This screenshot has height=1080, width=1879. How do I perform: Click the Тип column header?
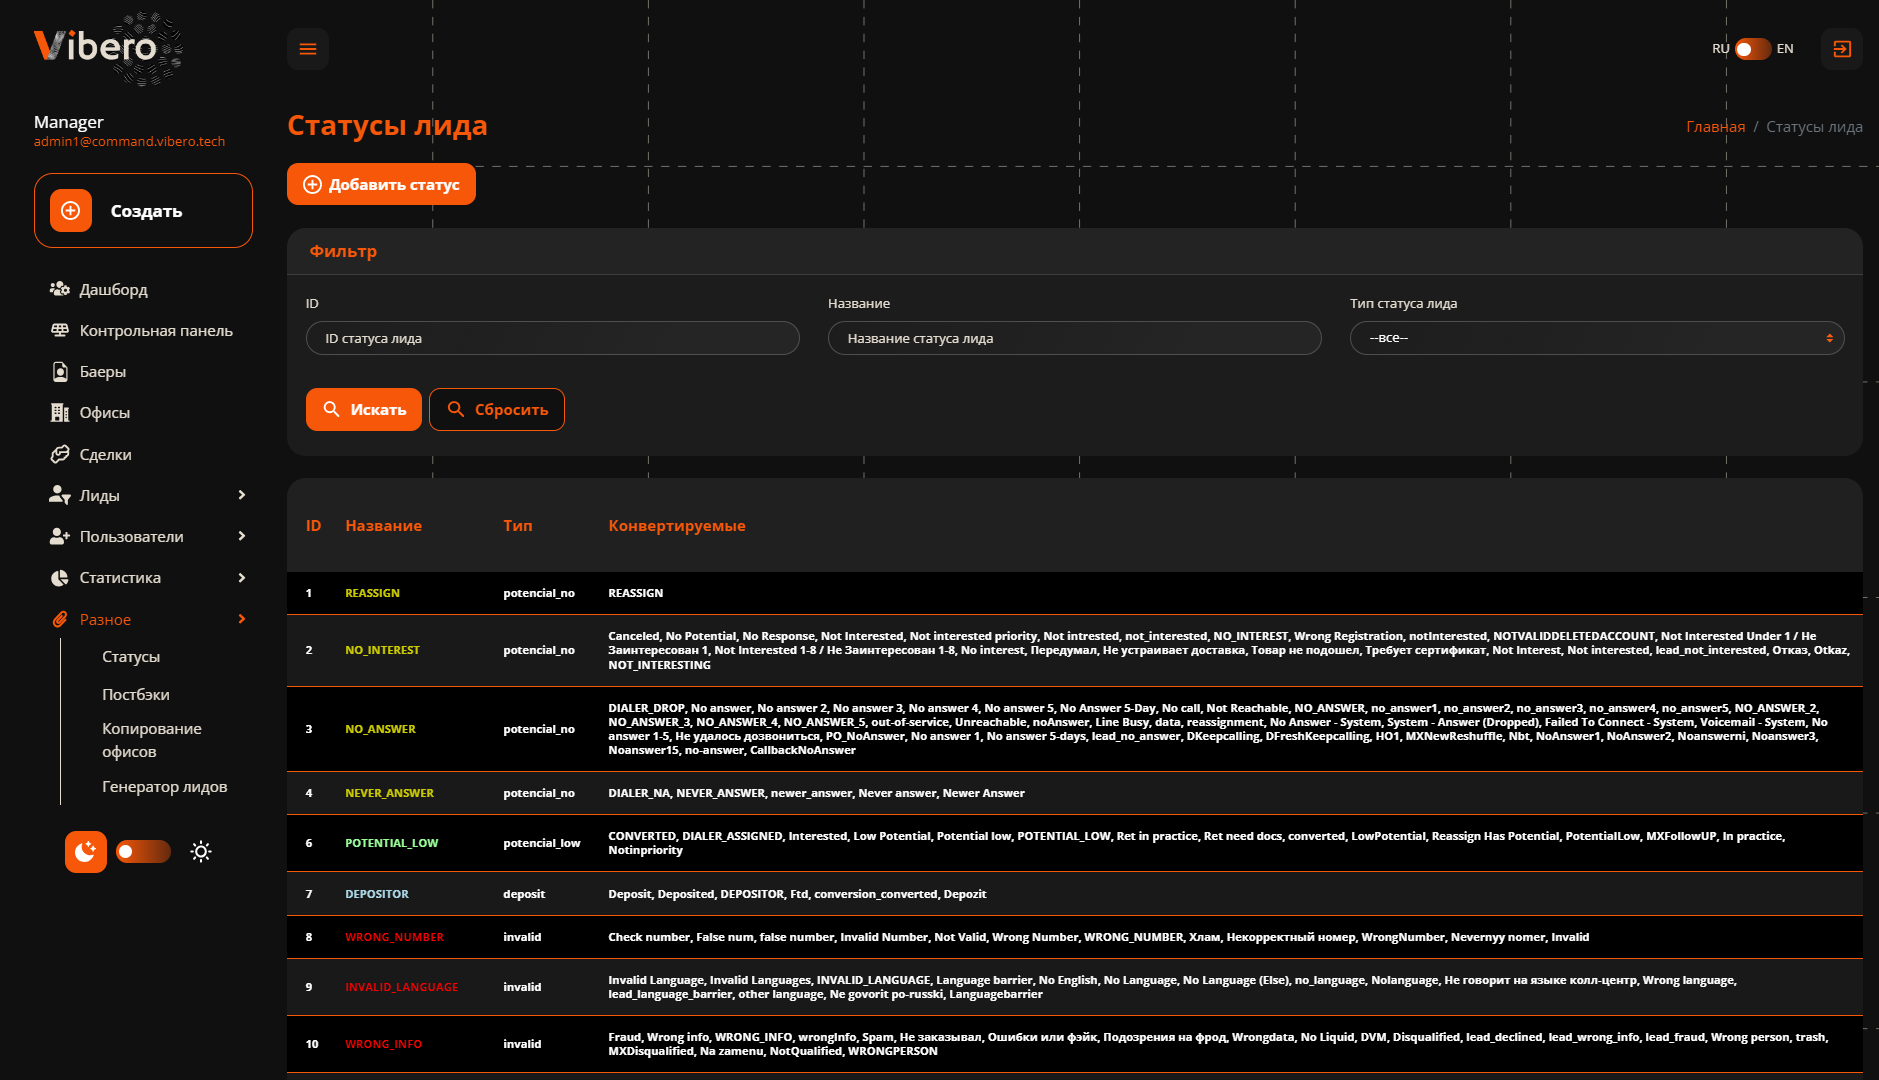pos(518,525)
